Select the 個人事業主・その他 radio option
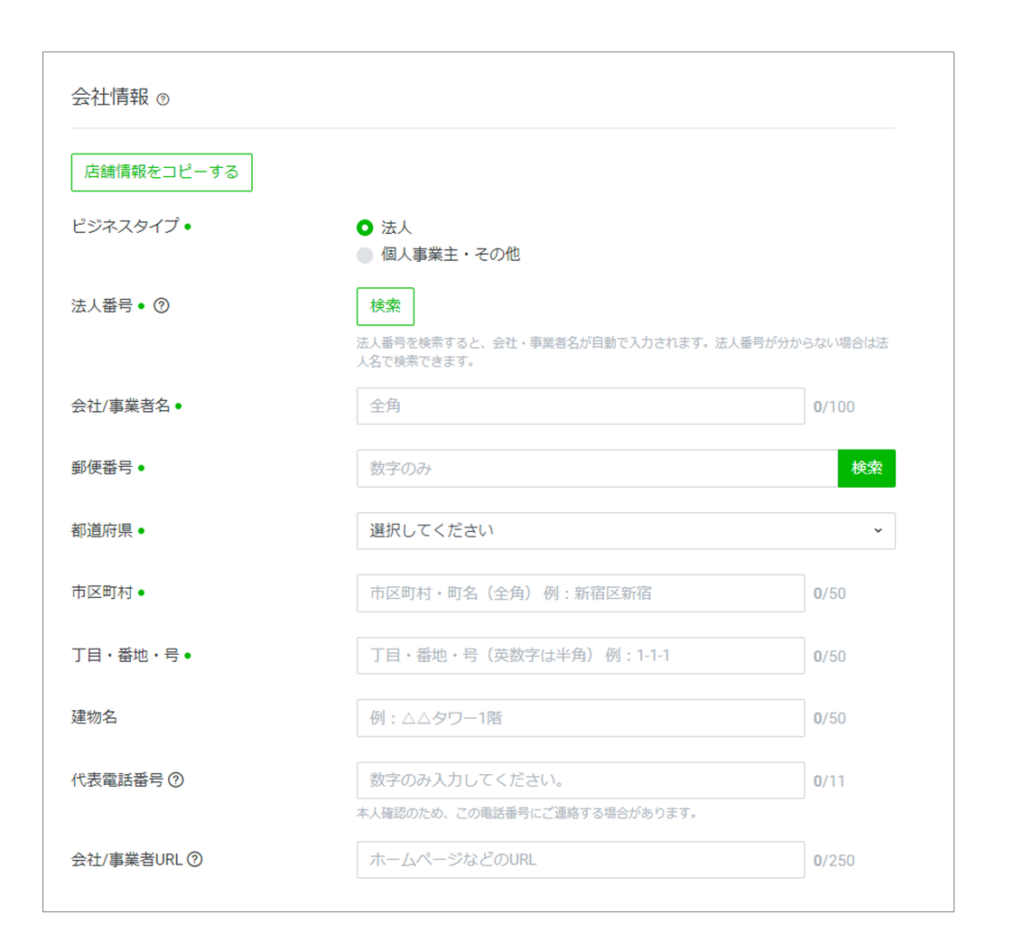 click(x=365, y=255)
